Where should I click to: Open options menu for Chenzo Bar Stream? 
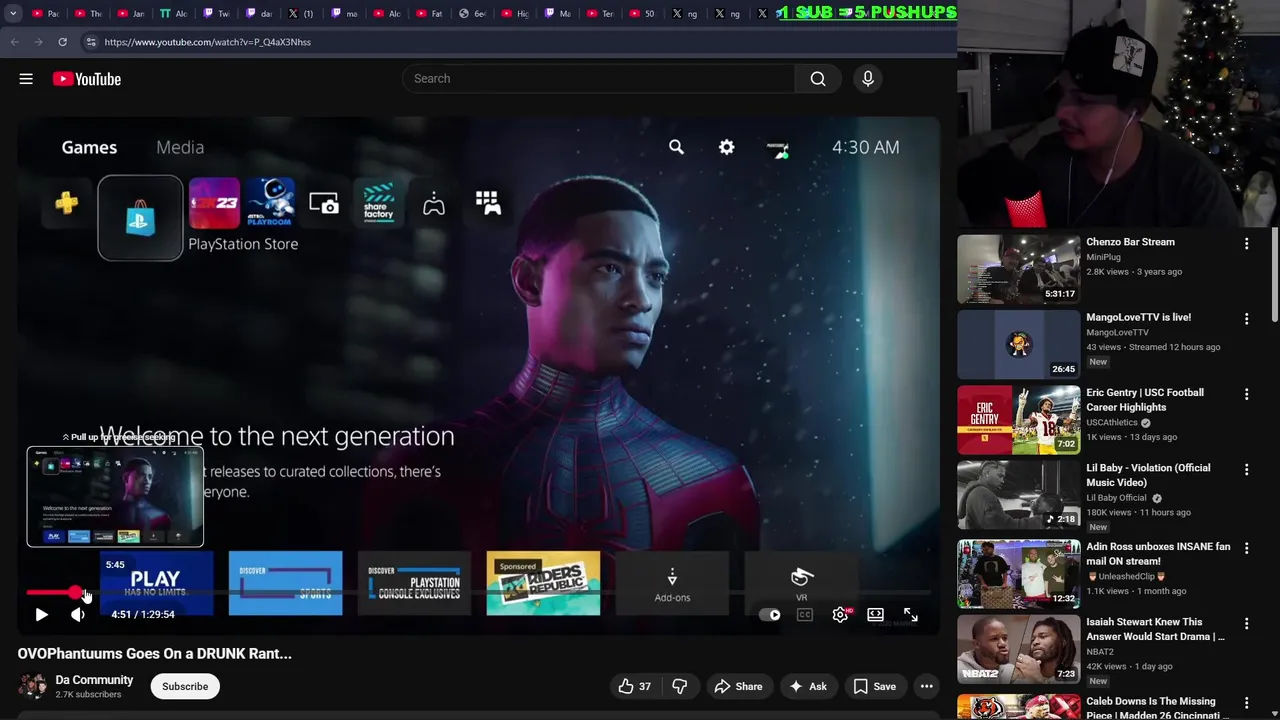coord(1246,244)
